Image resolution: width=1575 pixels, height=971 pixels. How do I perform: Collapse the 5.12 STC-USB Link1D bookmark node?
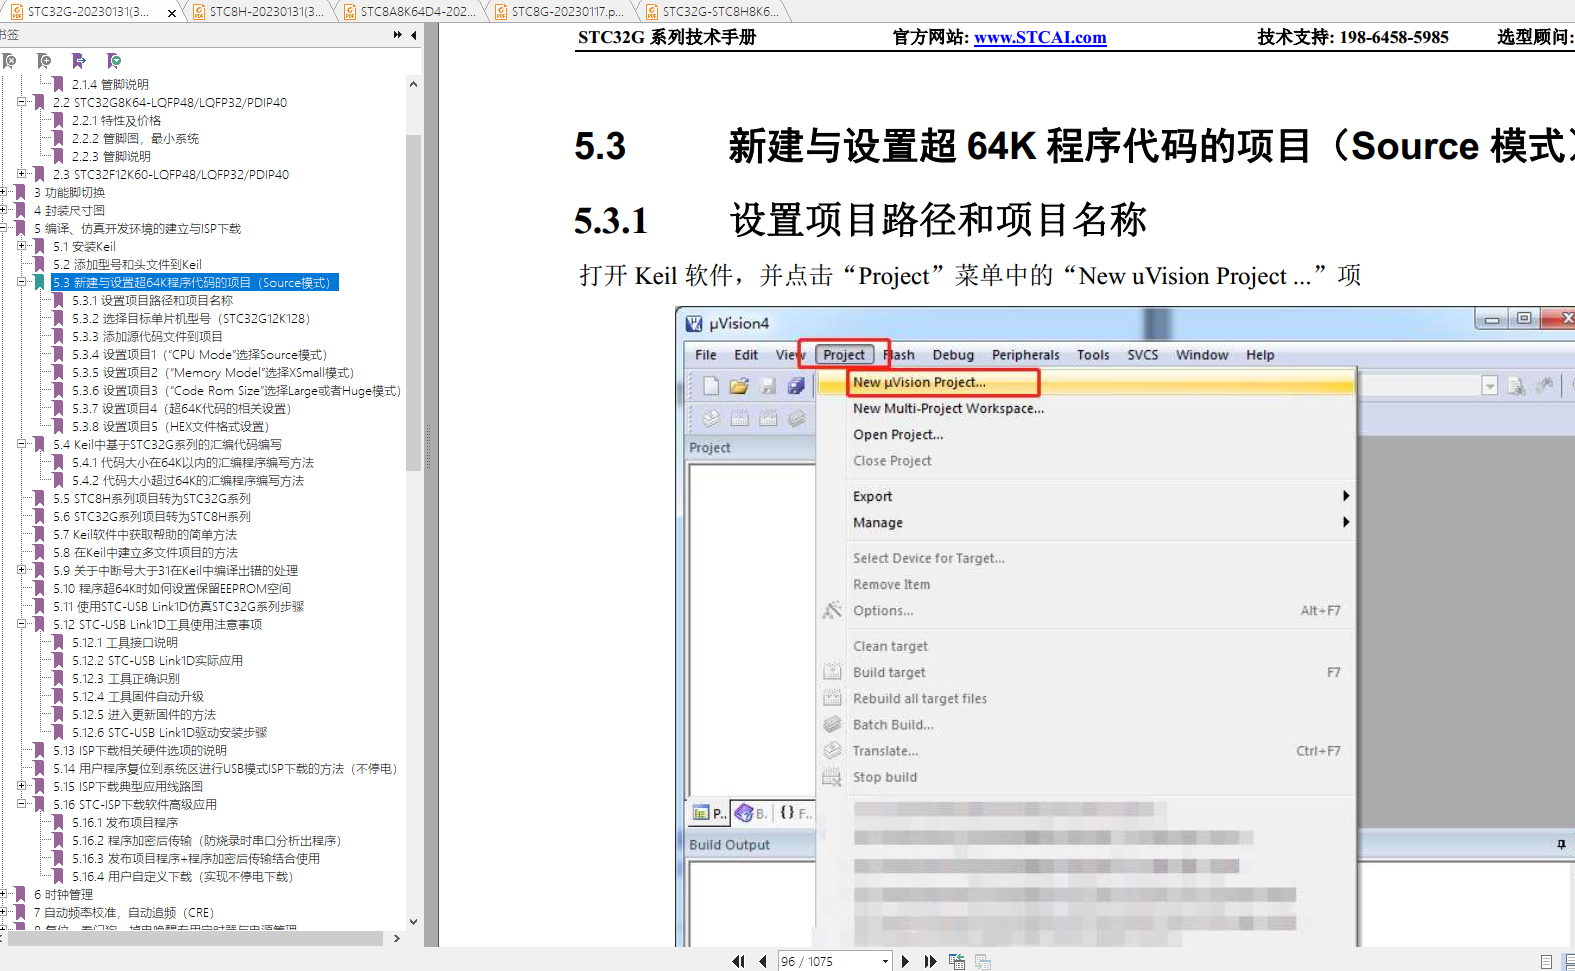[x=22, y=624]
